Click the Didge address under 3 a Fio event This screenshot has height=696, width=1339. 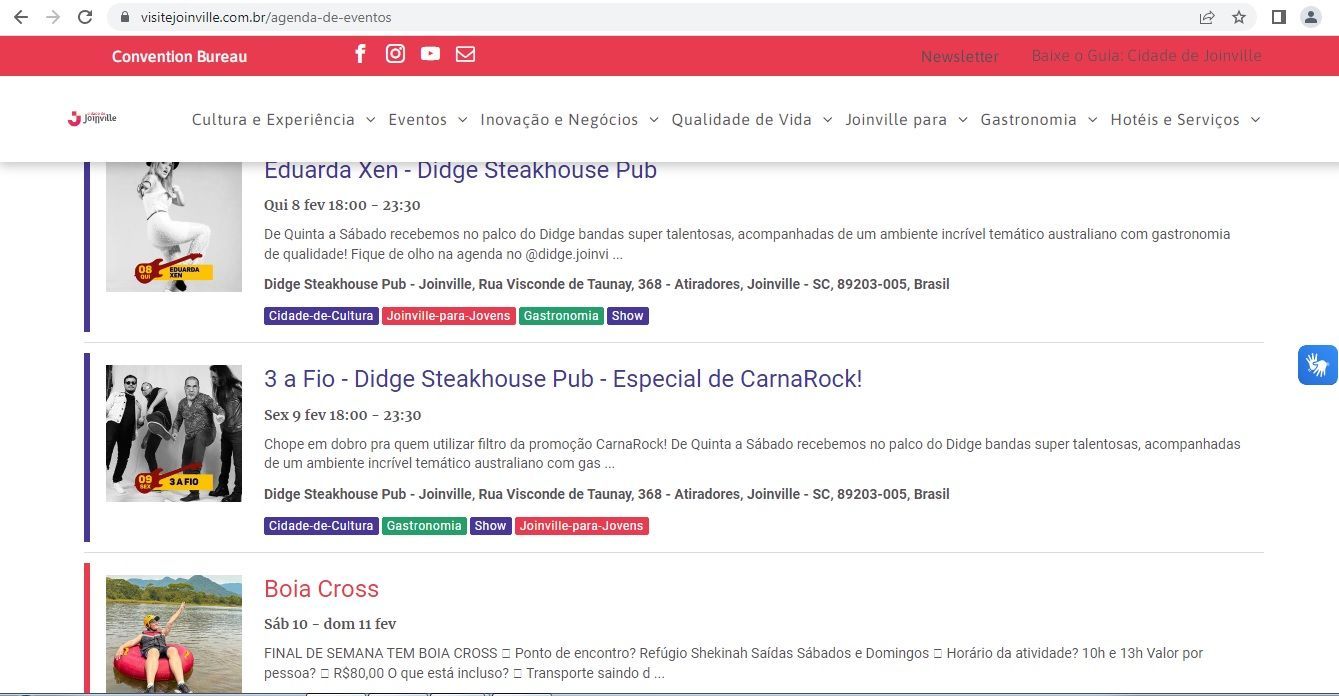607,494
